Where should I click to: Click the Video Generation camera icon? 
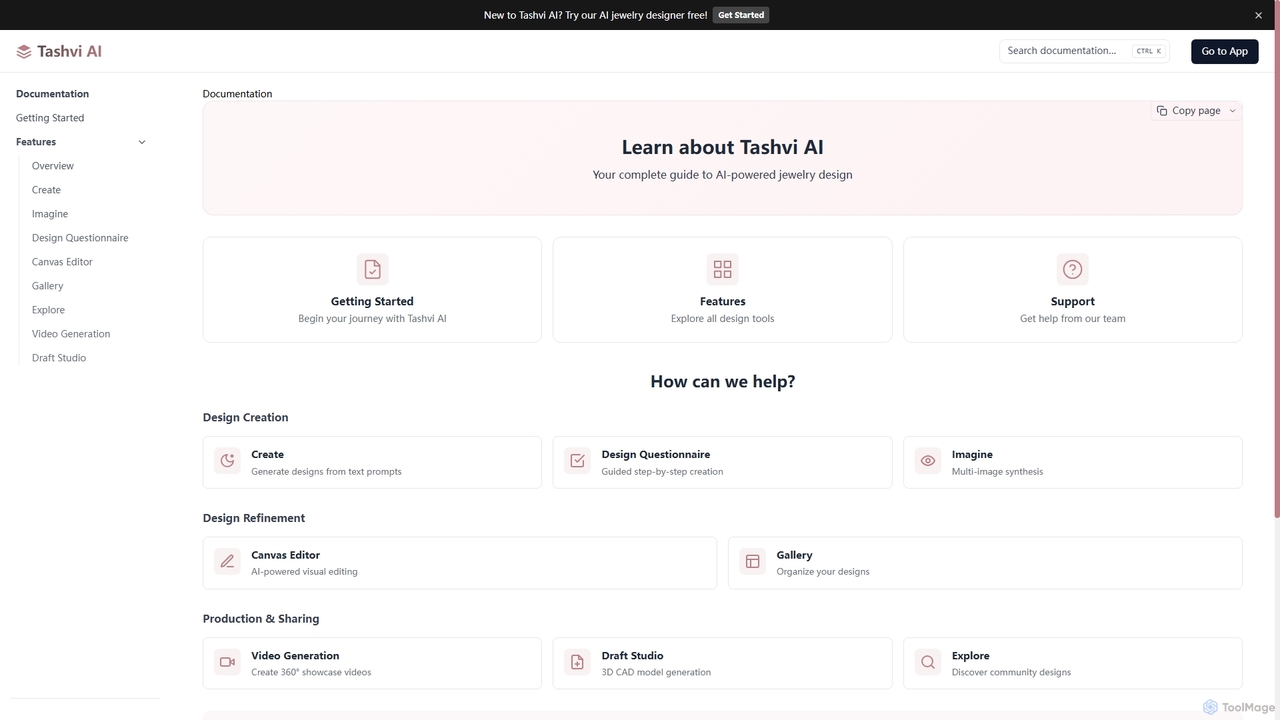(228, 662)
